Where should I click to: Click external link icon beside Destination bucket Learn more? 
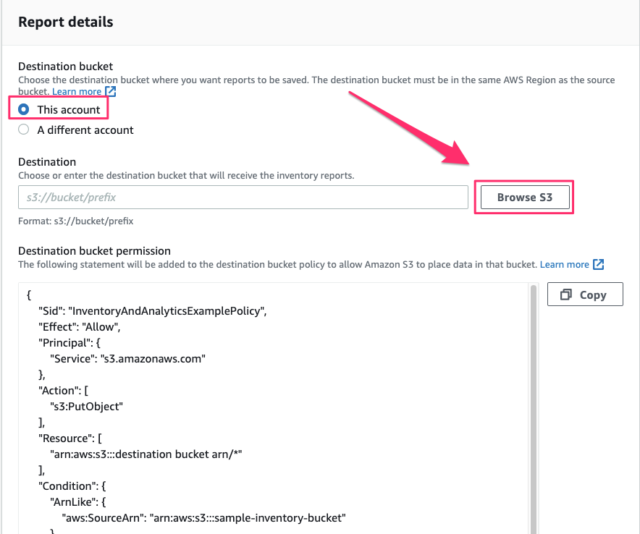pyautogui.click(x=111, y=92)
